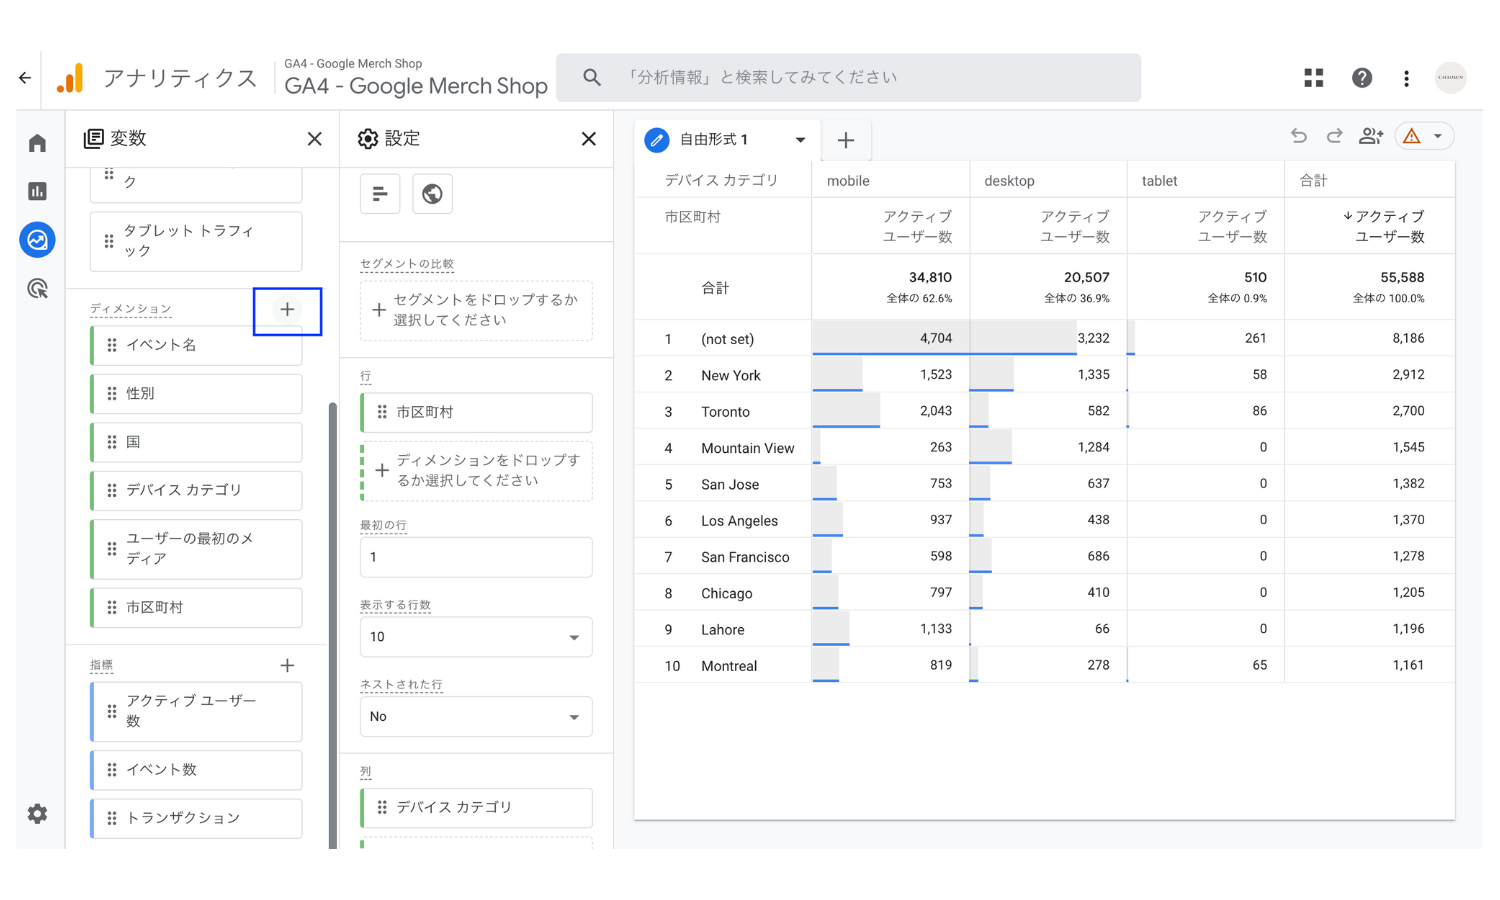
Task: Select the table visualization icon
Action: (380, 194)
